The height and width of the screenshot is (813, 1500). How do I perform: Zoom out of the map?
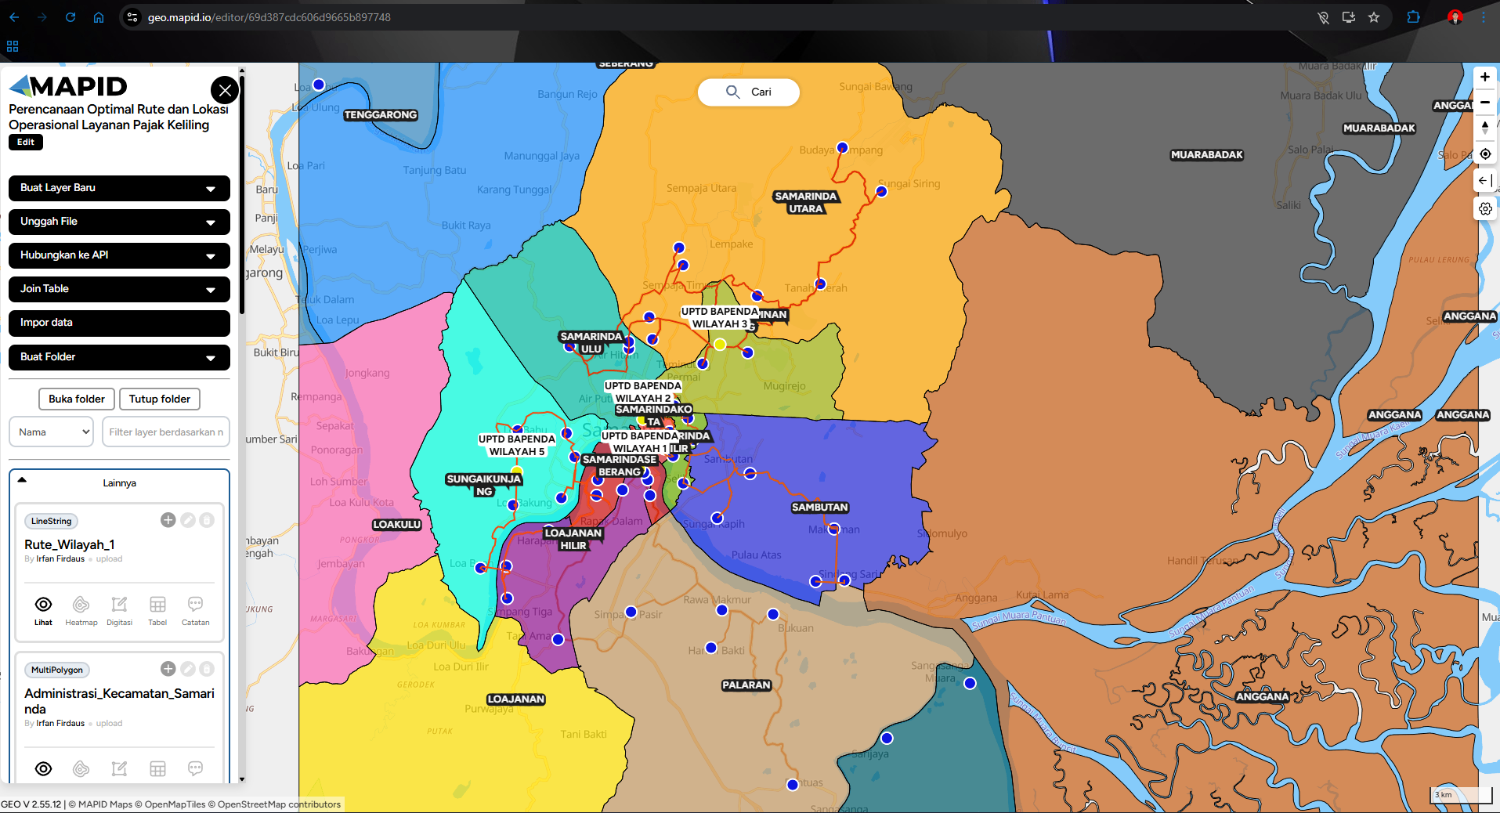click(1485, 102)
